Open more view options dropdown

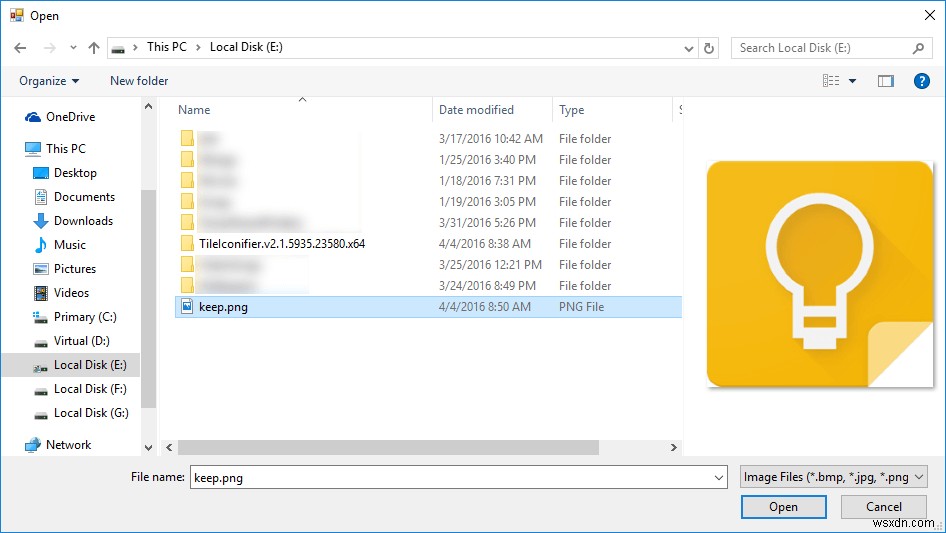click(x=852, y=81)
